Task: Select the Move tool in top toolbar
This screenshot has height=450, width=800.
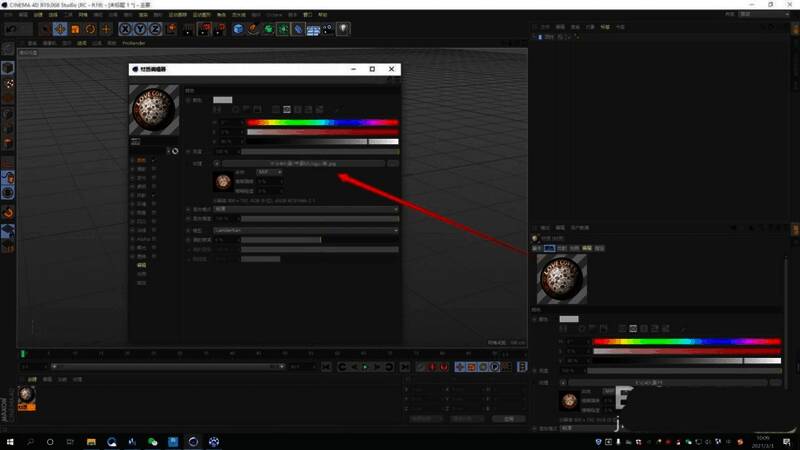Action: (x=59, y=29)
